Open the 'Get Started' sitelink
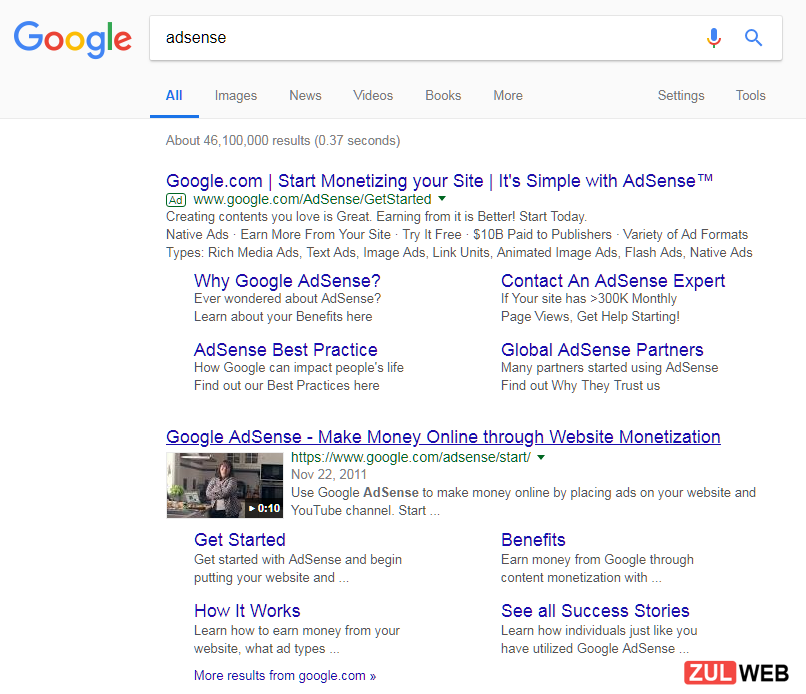 point(240,540)
